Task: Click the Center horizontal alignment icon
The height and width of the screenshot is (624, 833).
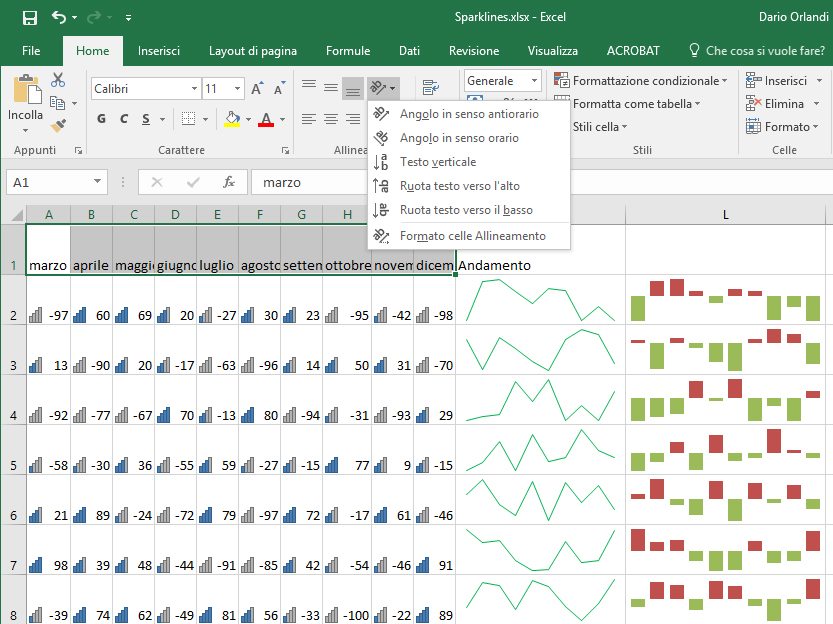Action: (x=331, y=119)
